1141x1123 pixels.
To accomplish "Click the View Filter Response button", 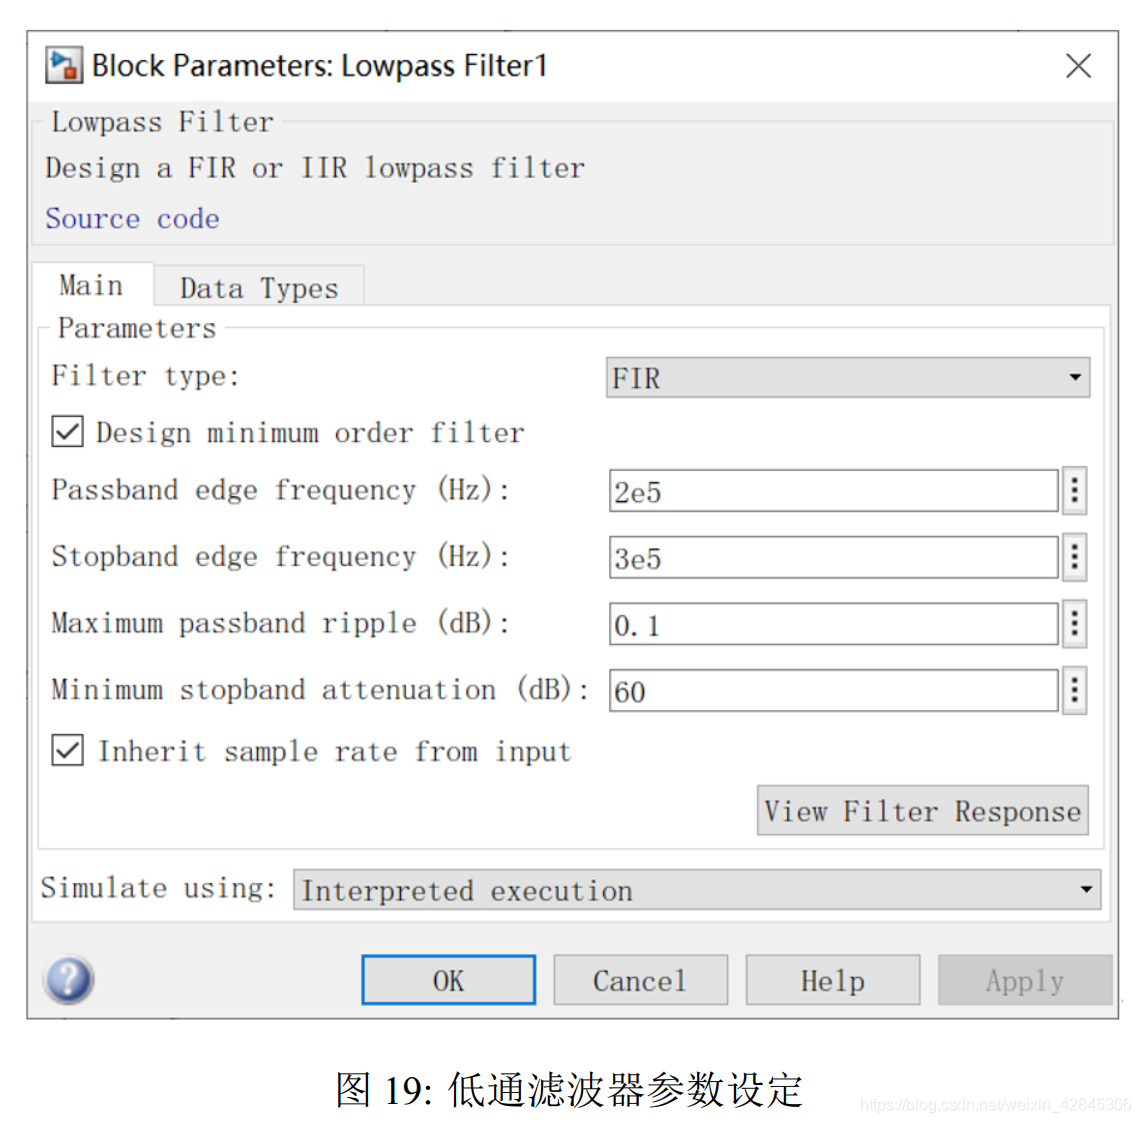I will click(922, 811).
